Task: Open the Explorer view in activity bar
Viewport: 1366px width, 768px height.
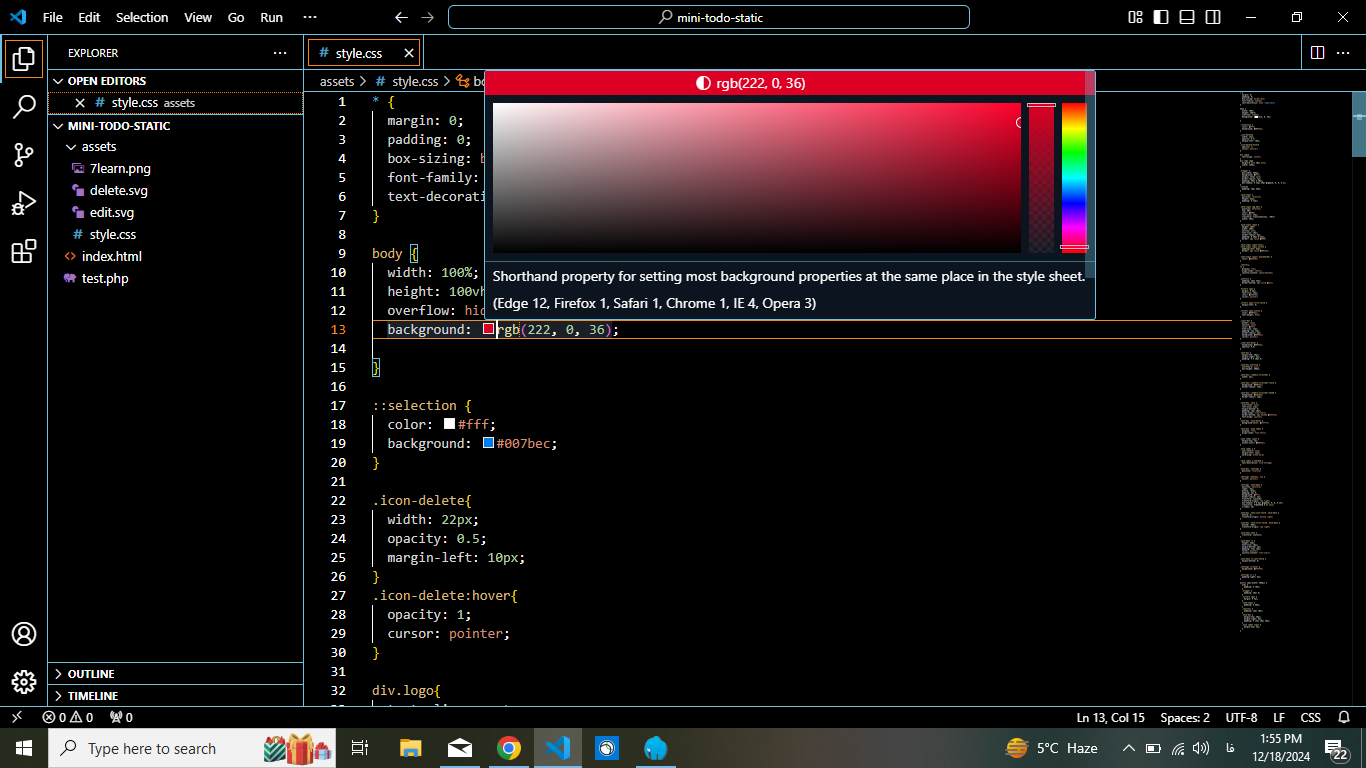Action: tap(24, 59)
